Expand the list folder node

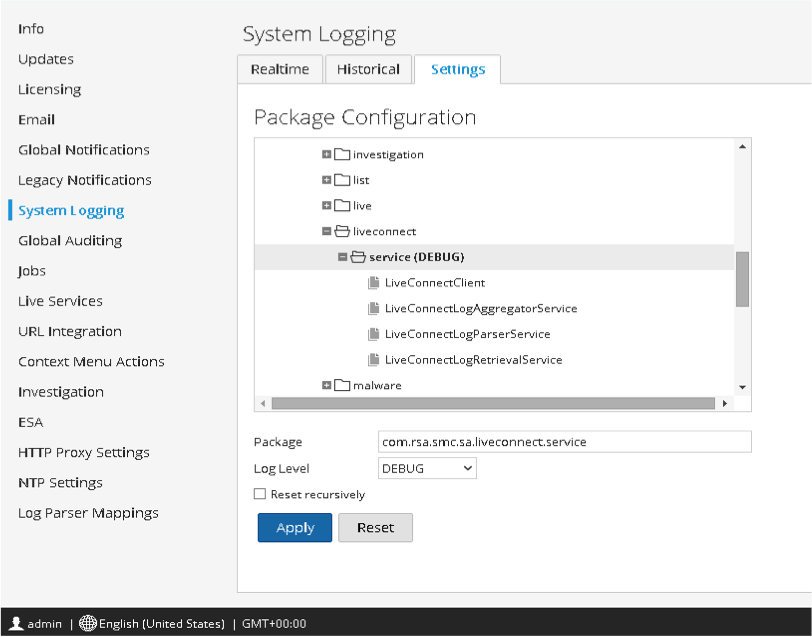click(x=327, y=181)
